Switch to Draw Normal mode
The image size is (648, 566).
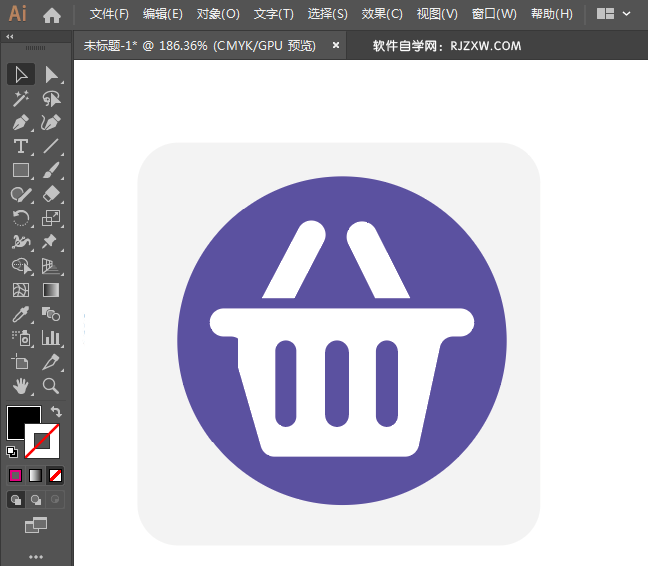click(x=16, y=499)
